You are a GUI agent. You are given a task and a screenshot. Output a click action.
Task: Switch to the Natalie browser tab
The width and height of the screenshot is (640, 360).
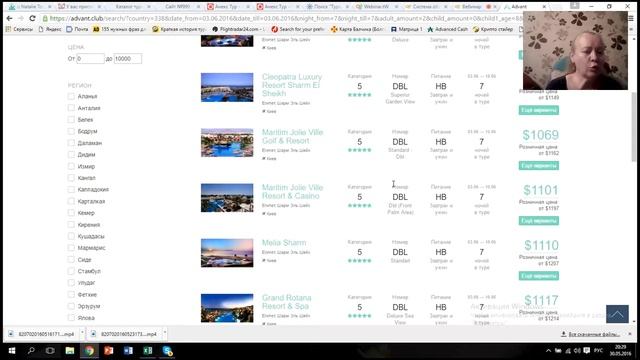pos(30,7)
